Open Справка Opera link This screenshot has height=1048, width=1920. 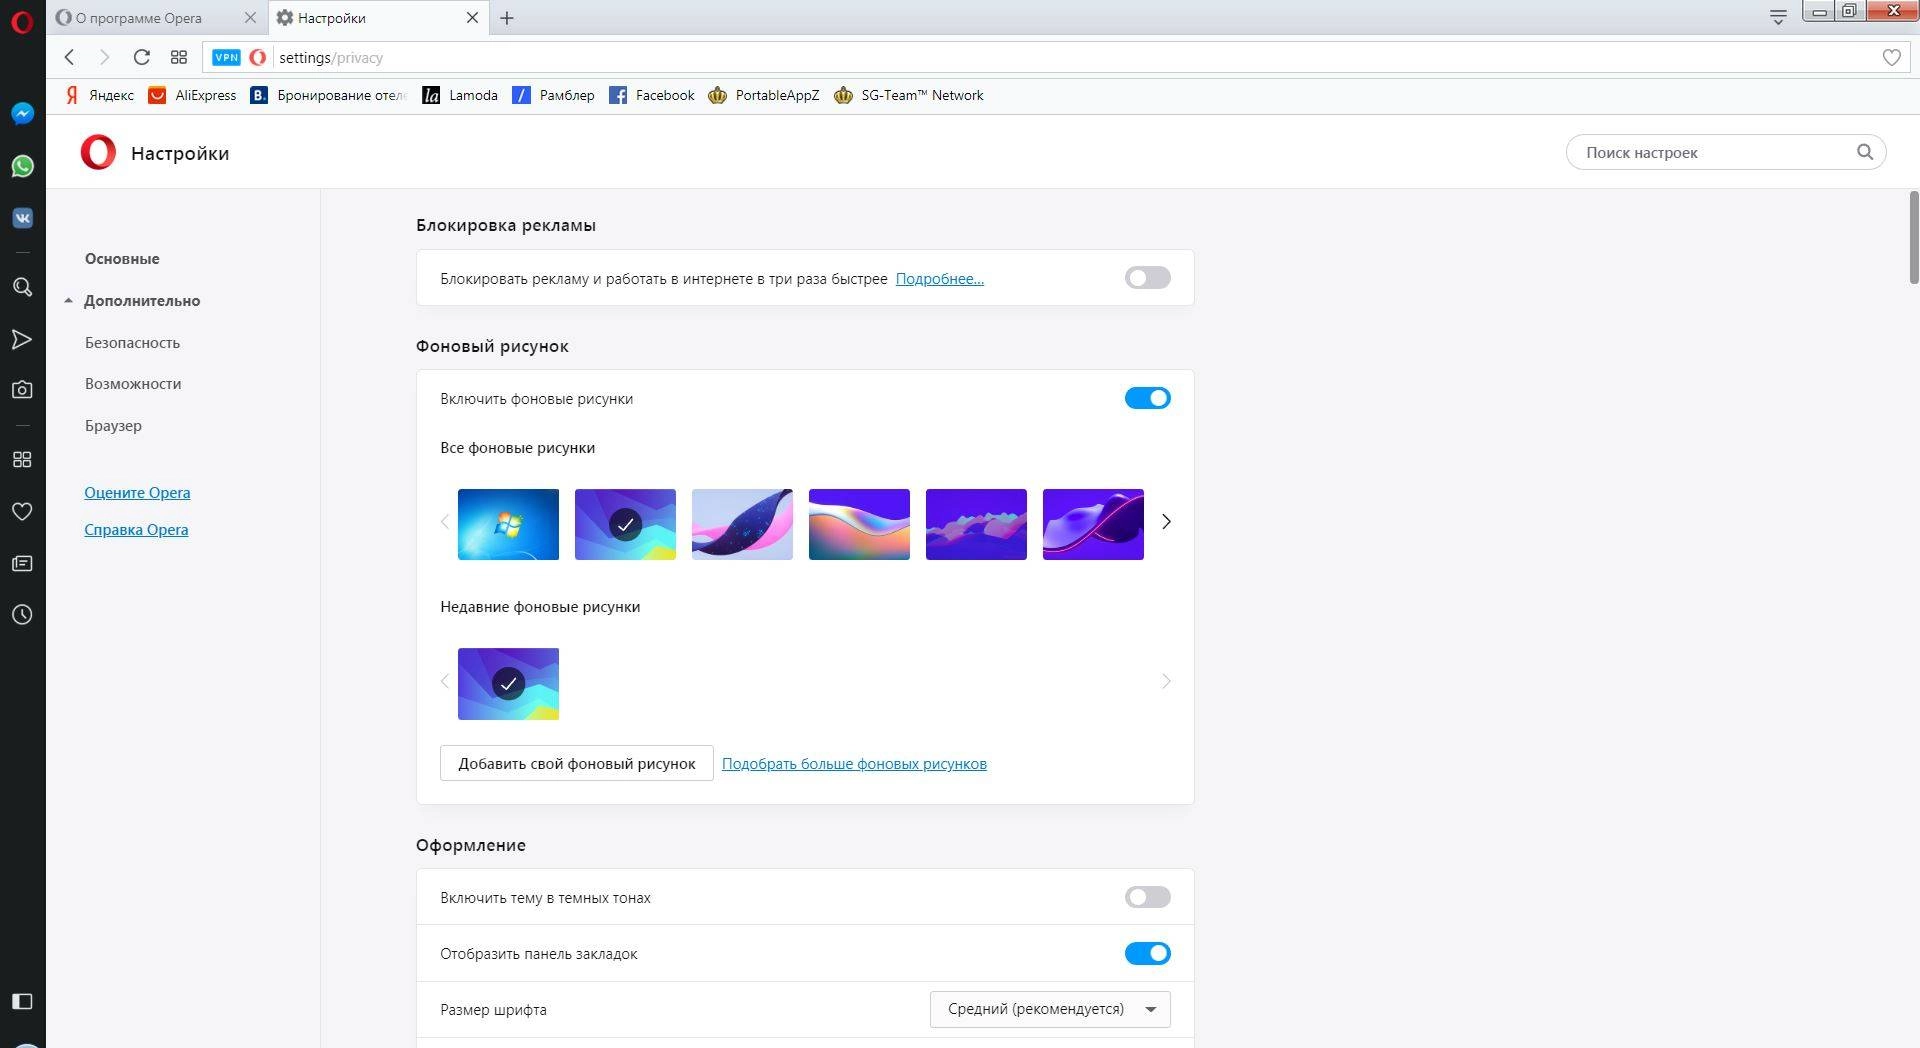[136, 530]
